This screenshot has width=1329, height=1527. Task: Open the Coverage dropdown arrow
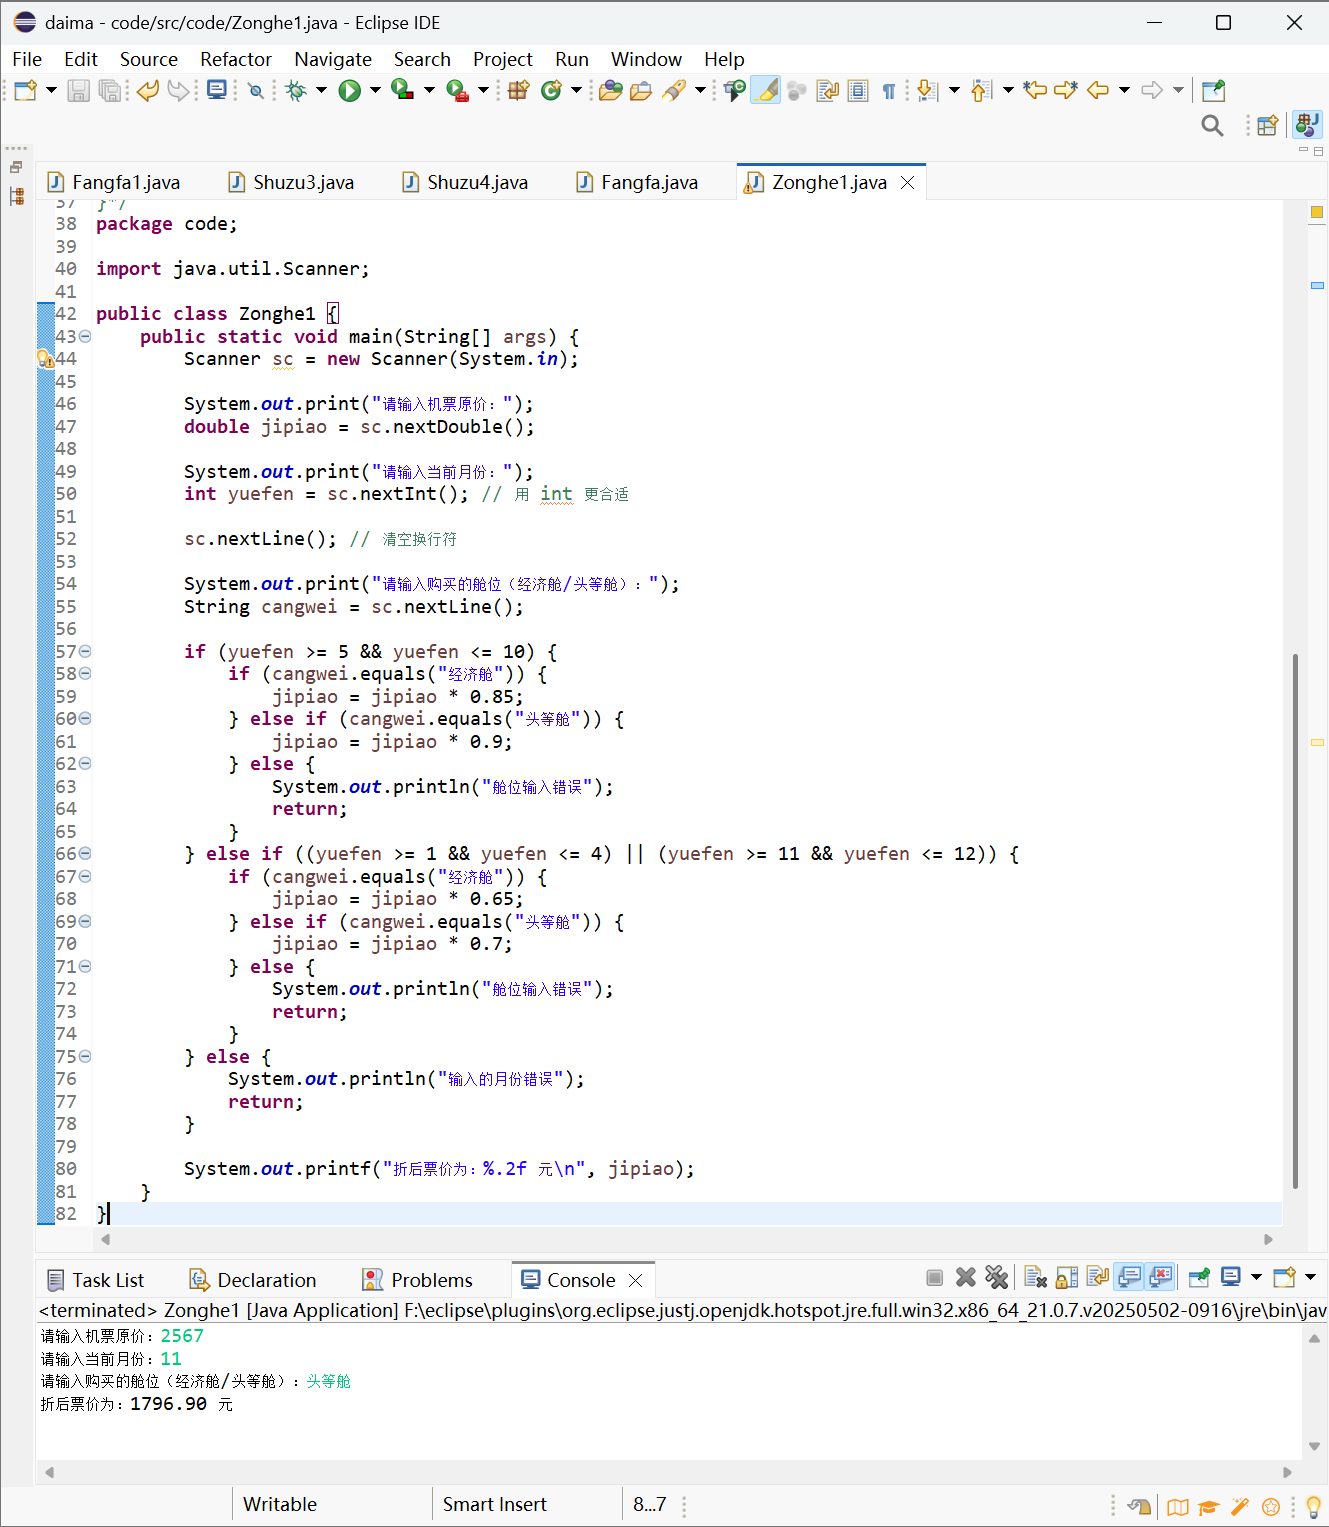tap(430, 91)
